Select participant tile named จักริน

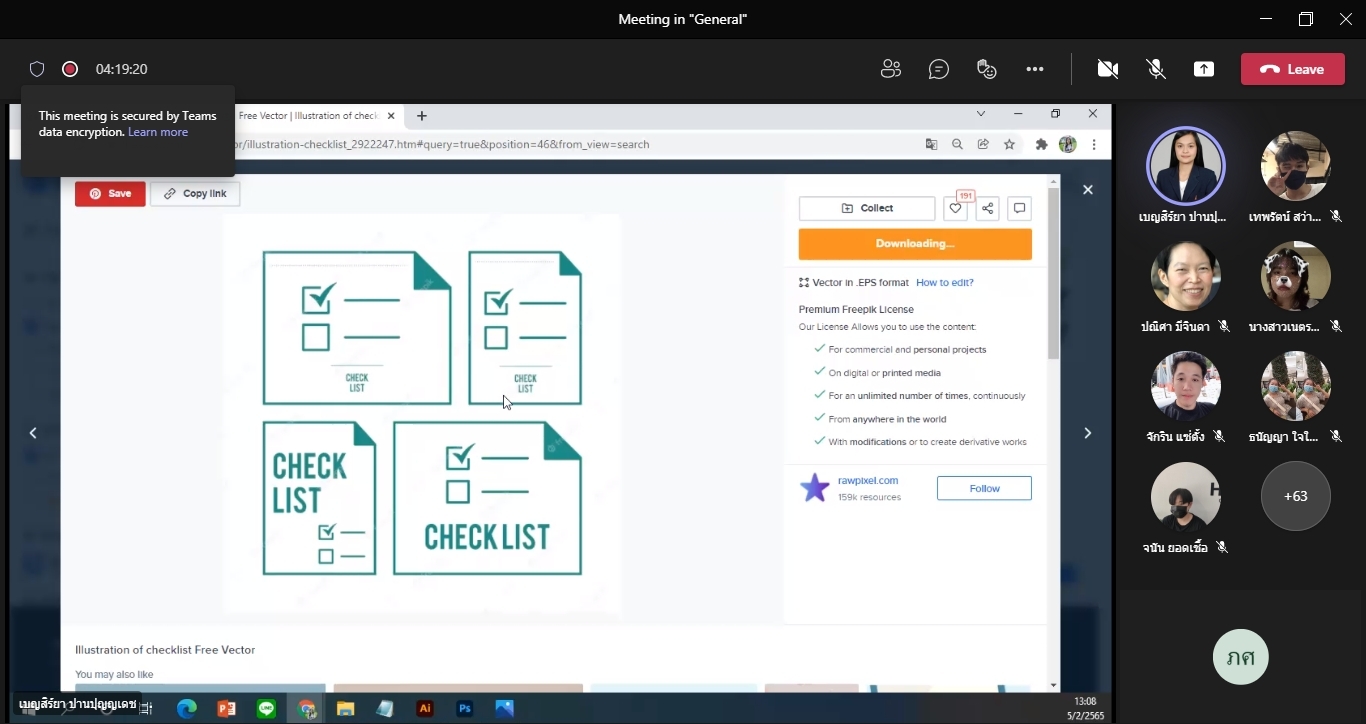point(1185,386)
